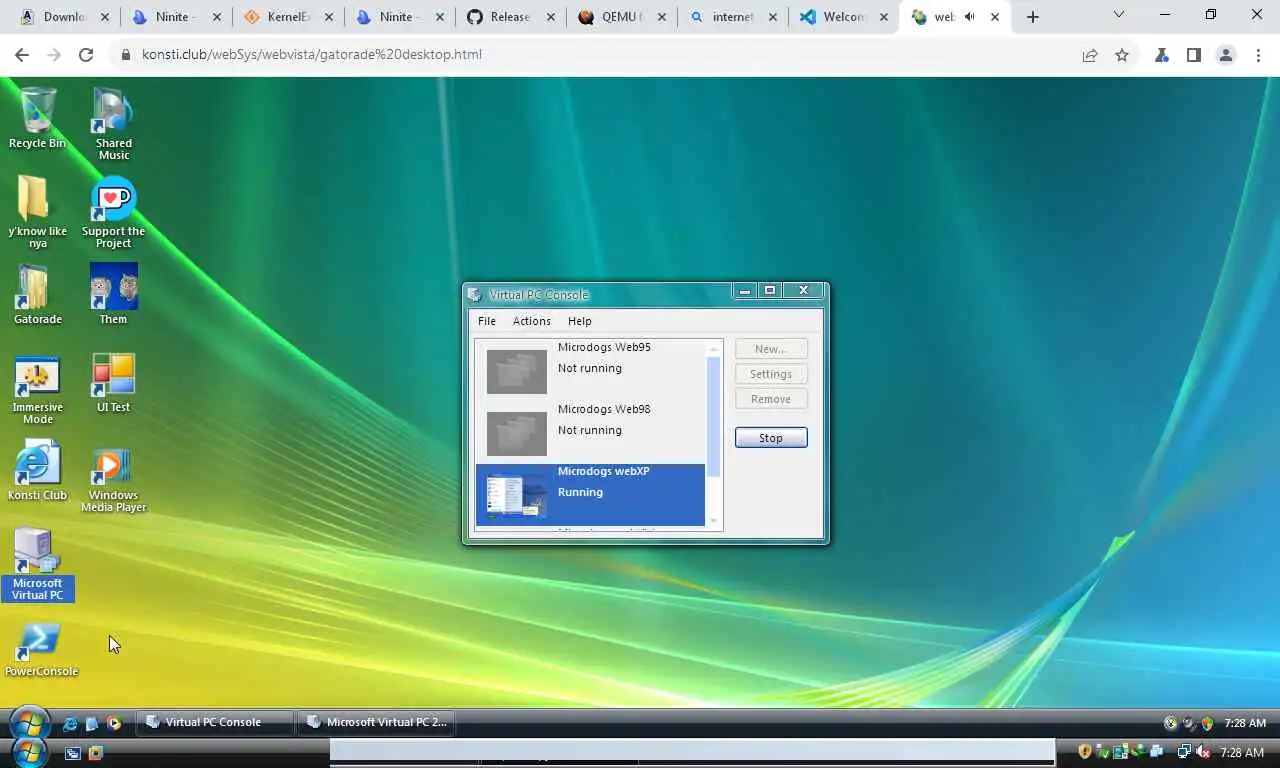Image resolution: width=1280 pixels, height=768 pixels.
Task: Open the Them desktop icon
Action: click(113, 294)
